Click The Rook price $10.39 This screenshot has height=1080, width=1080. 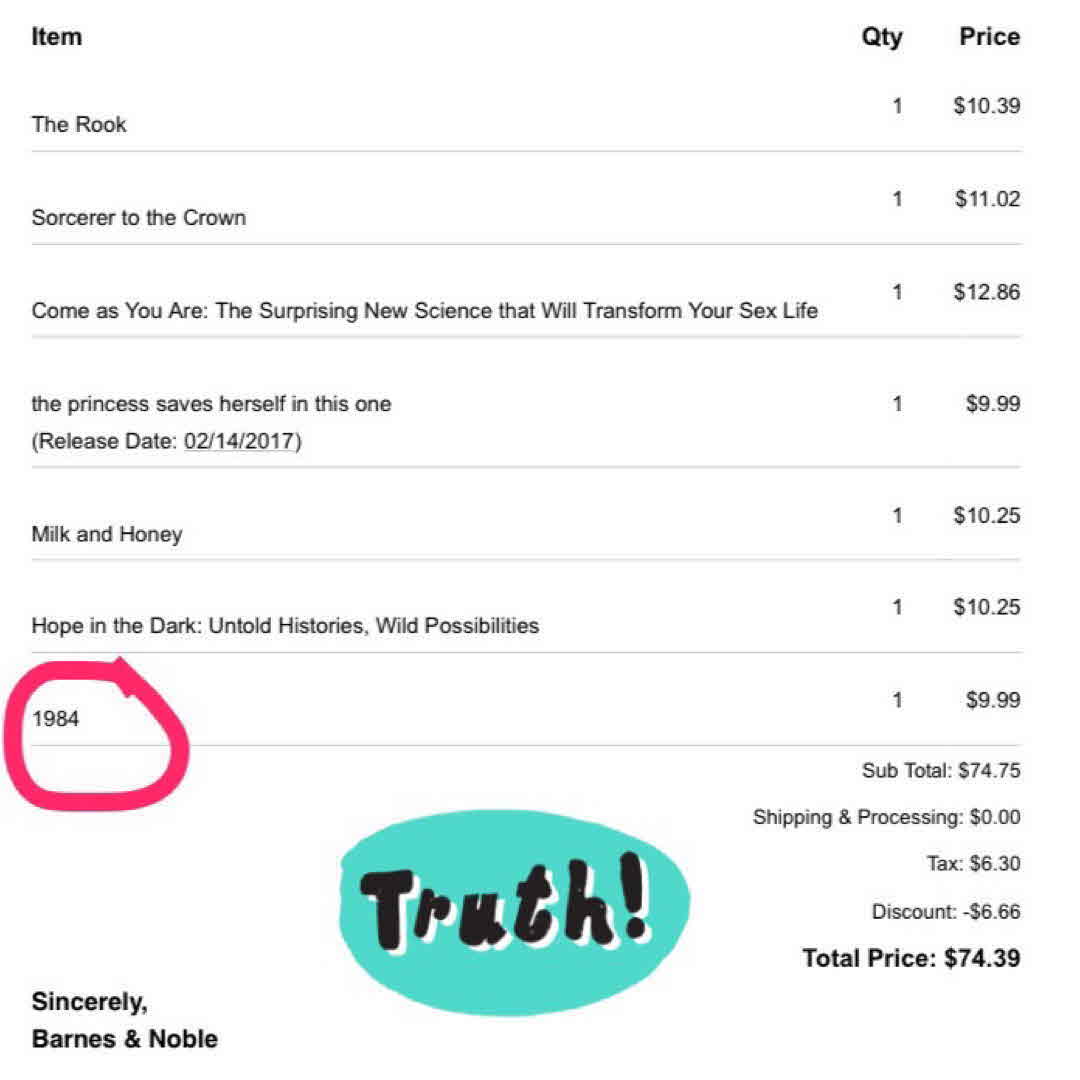click(986, 105)
